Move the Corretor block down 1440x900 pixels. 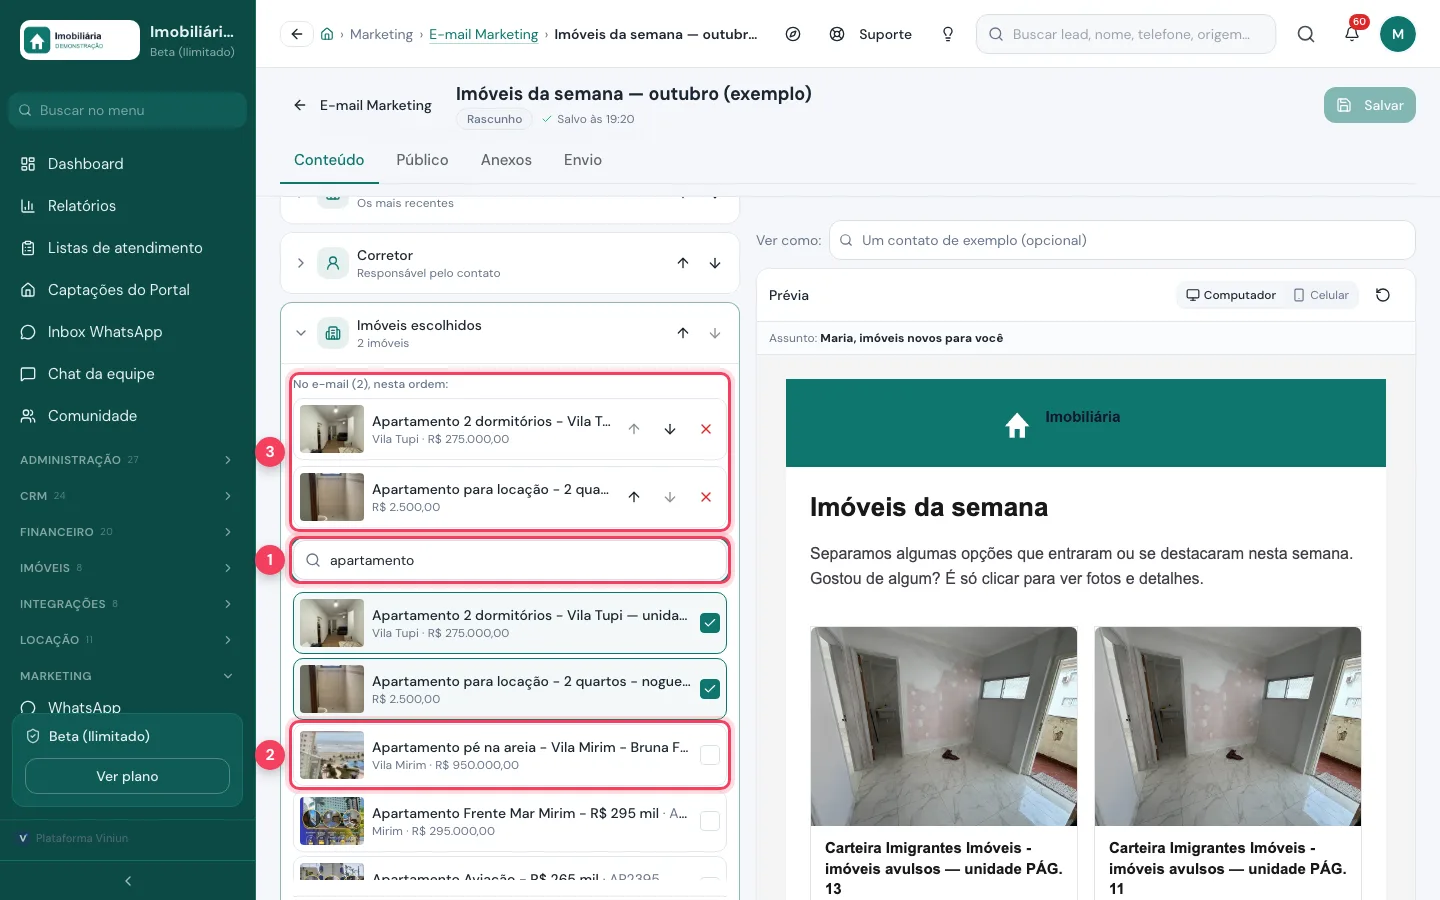click(x=715, y=263)
